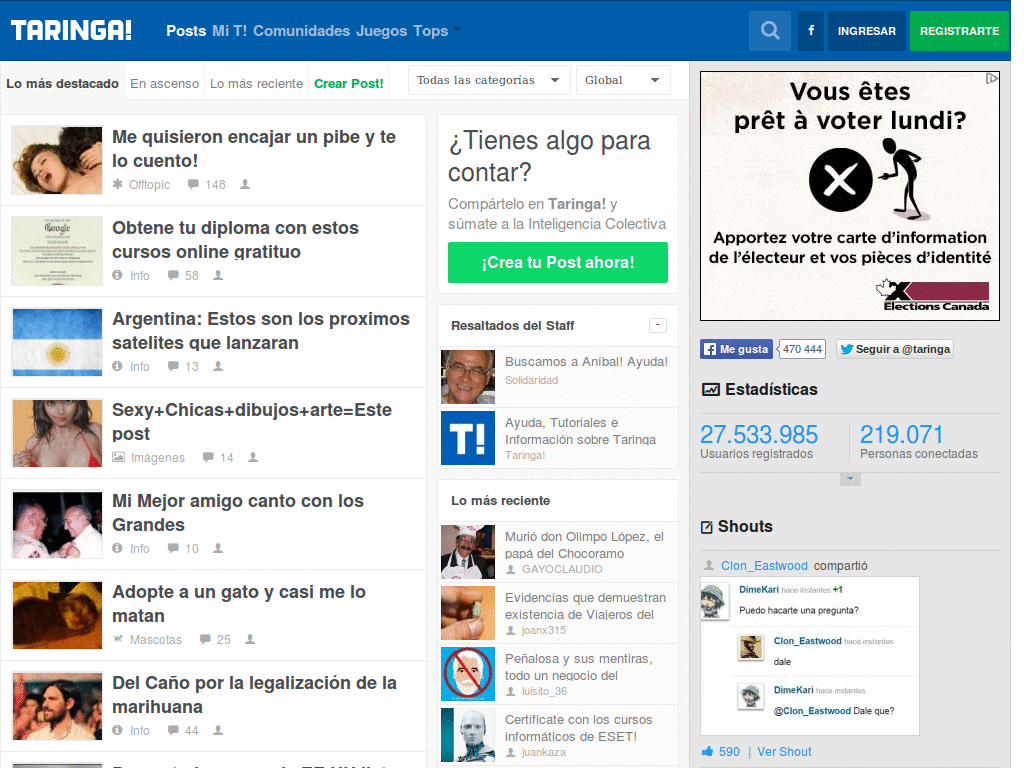Click the Facebook login icon in header
1024x768 pixels.
tap(810, 31)
